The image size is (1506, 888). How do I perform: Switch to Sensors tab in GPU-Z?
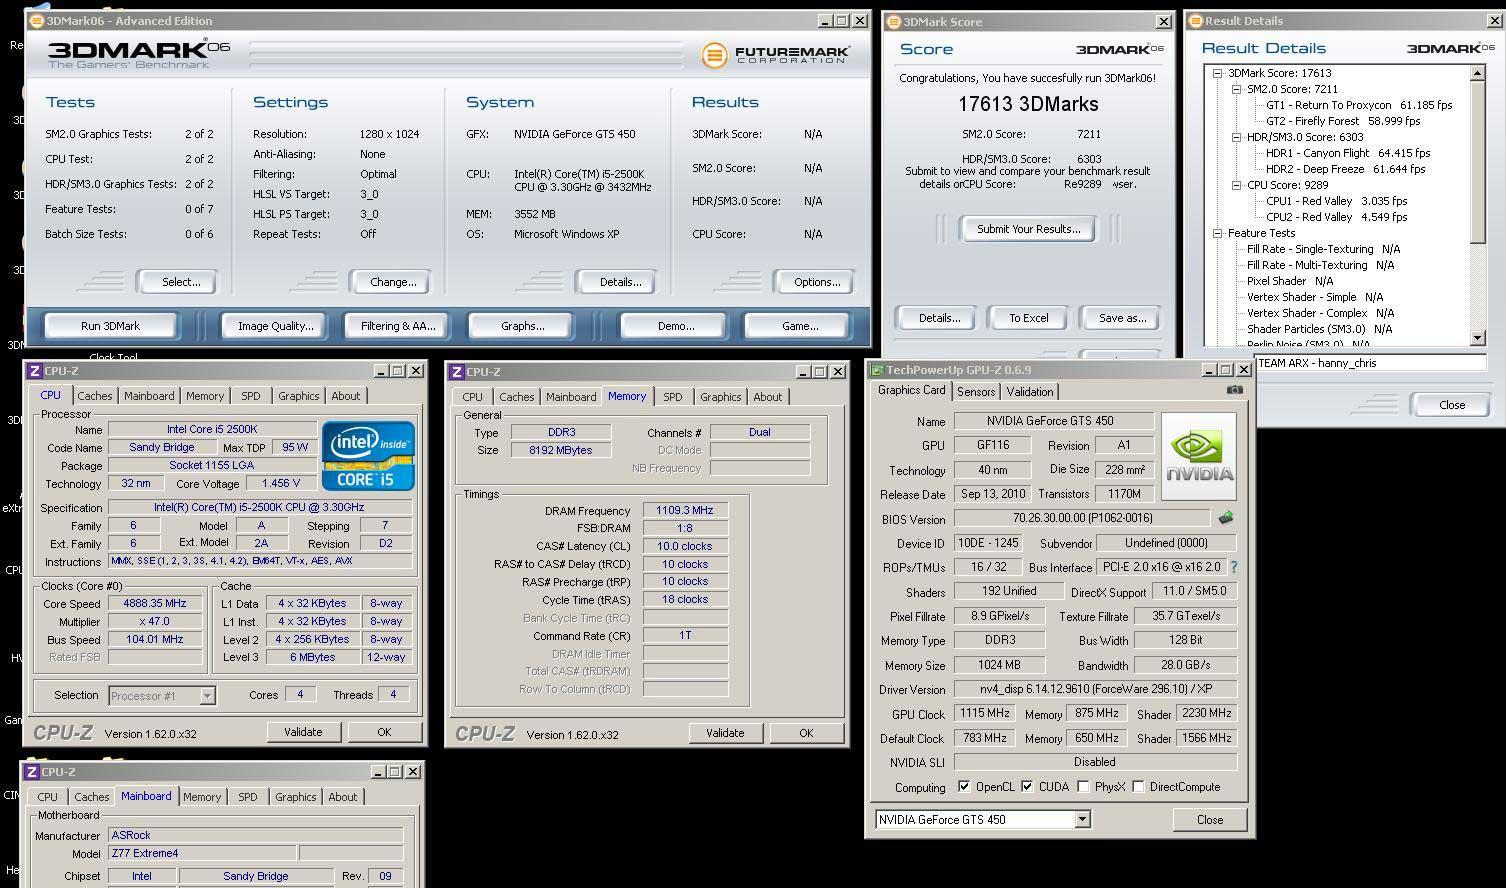tap(976, 392)
